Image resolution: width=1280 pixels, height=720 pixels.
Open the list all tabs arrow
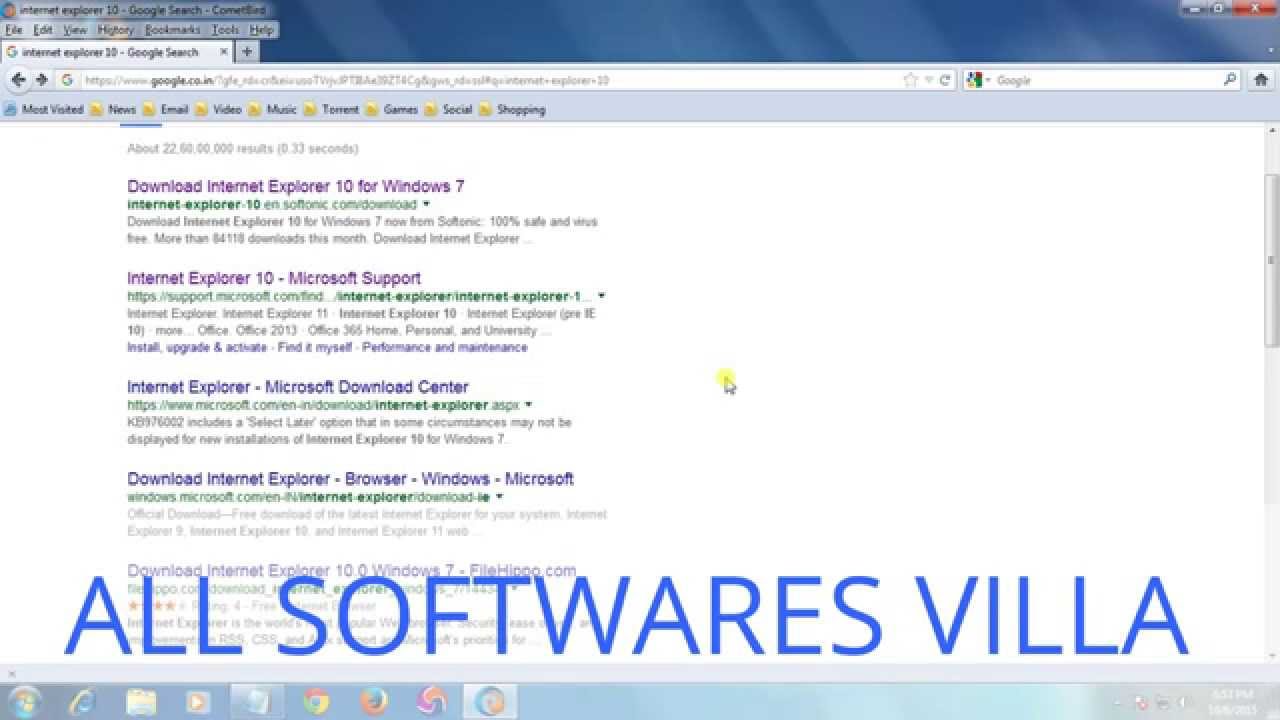[x=1270, y=52]
